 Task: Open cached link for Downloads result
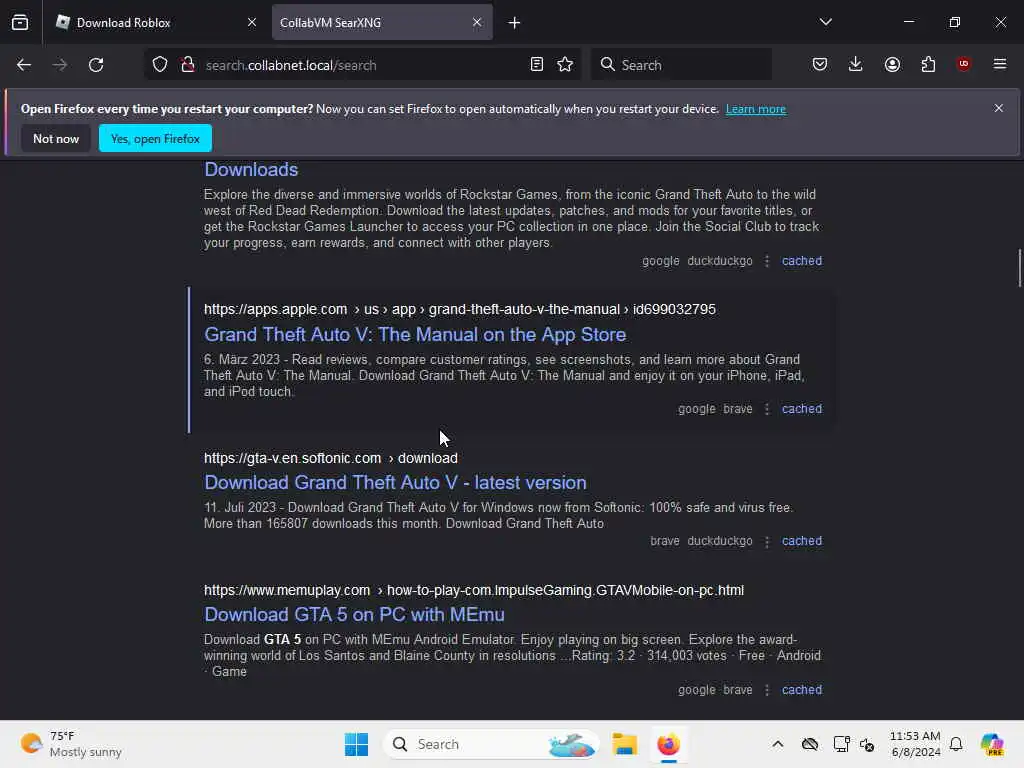pos(802,261)
